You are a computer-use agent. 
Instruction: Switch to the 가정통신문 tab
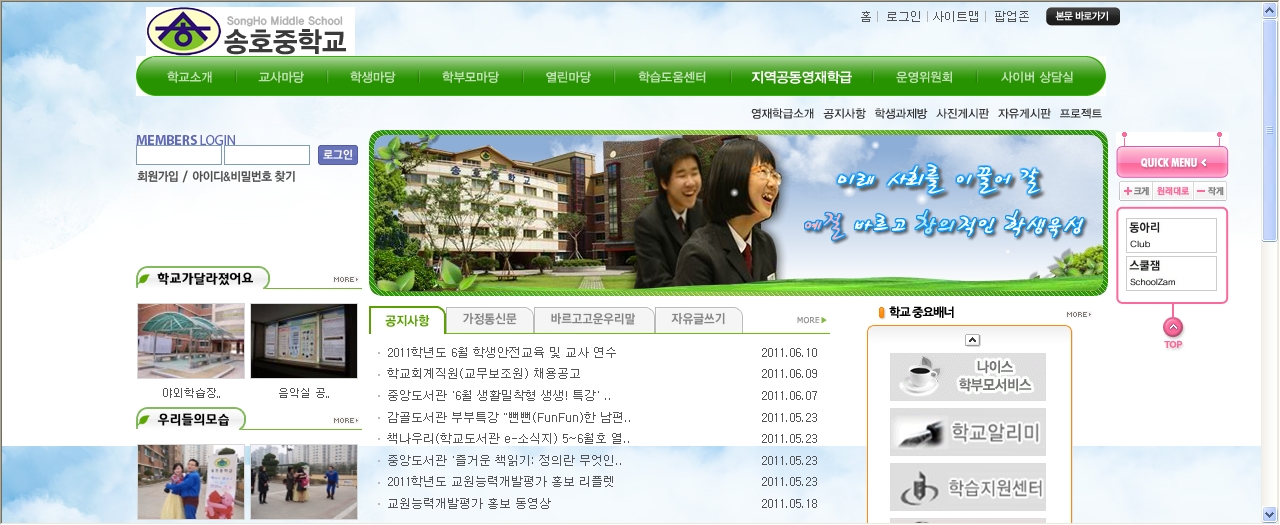point(489,320)
